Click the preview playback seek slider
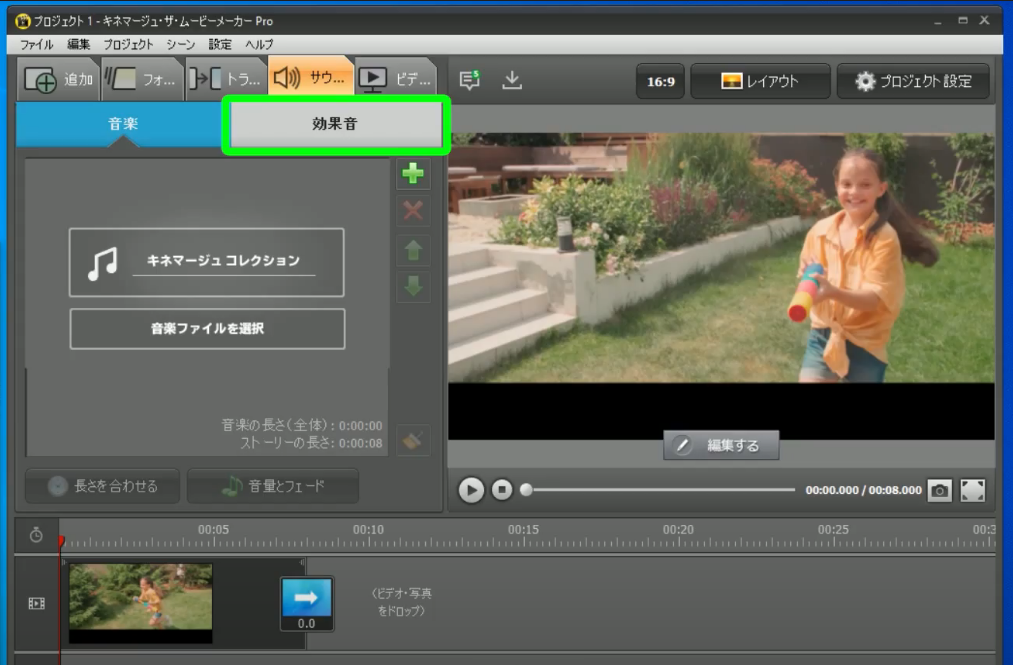1013x665 pixels. pos(660,490)
